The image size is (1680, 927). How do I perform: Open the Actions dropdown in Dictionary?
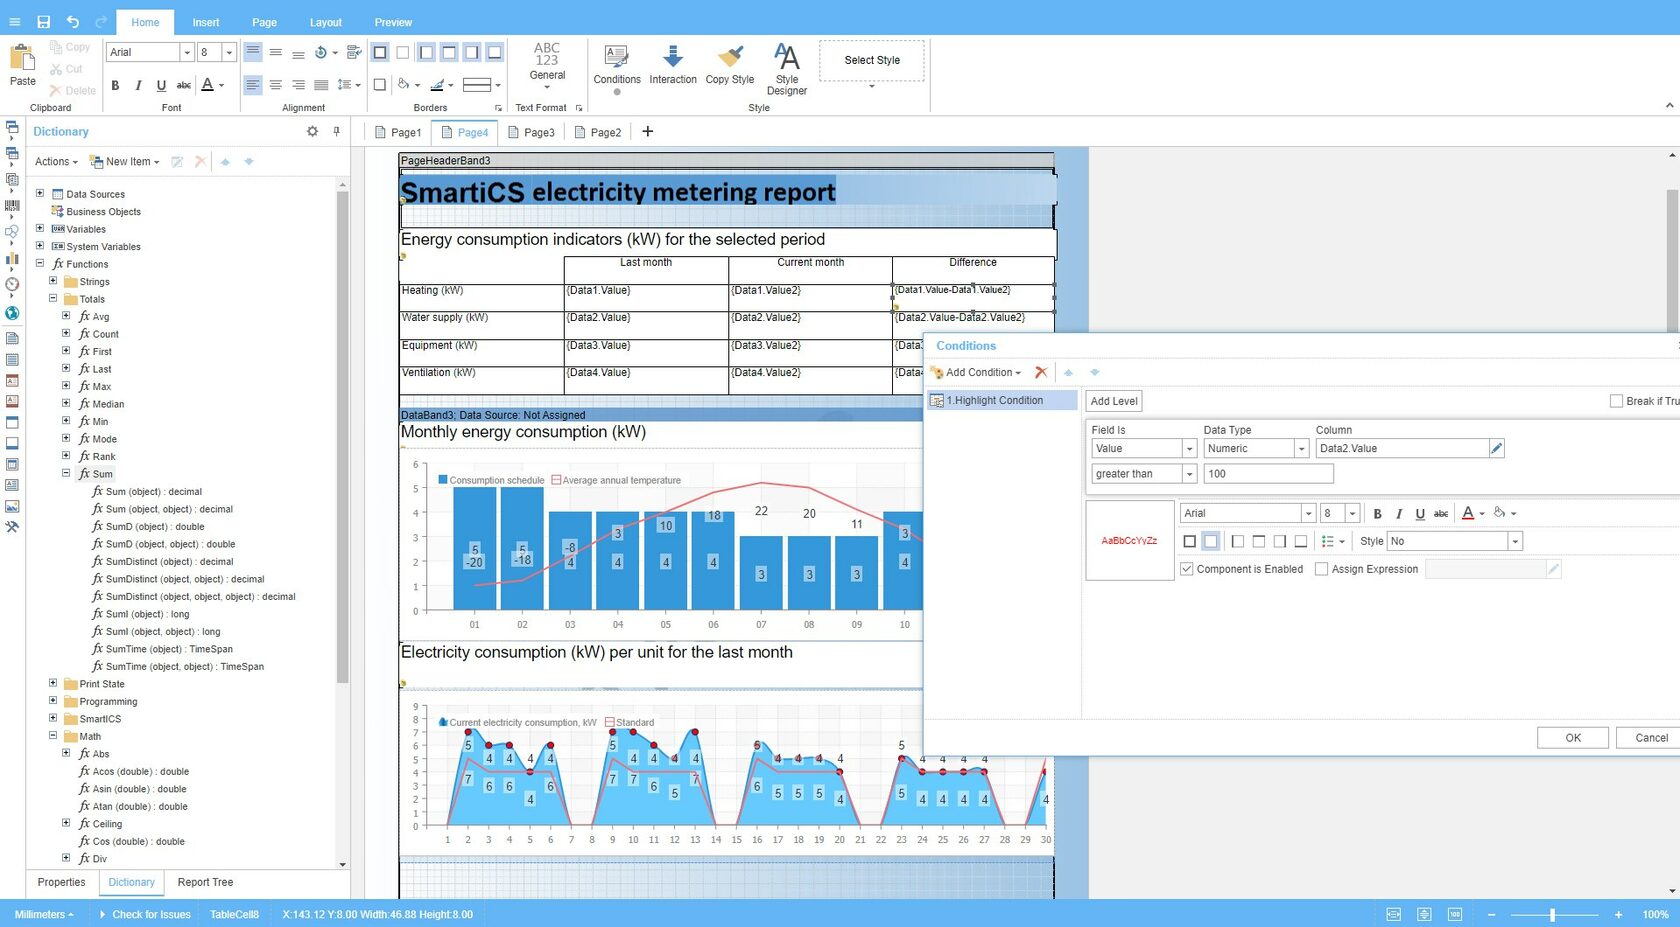[x=56, y=161]
